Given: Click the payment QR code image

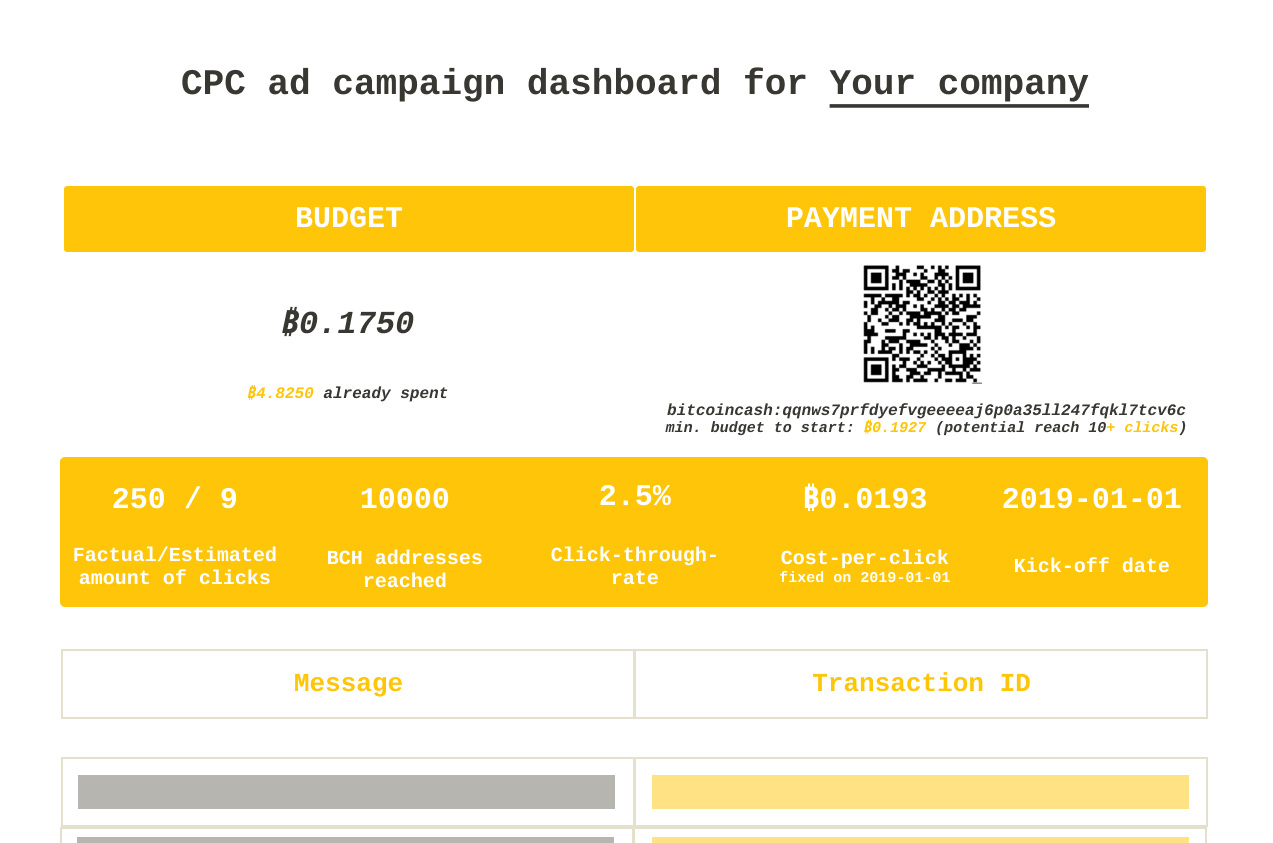Looking at the screenshot, I should coord(921,323).
